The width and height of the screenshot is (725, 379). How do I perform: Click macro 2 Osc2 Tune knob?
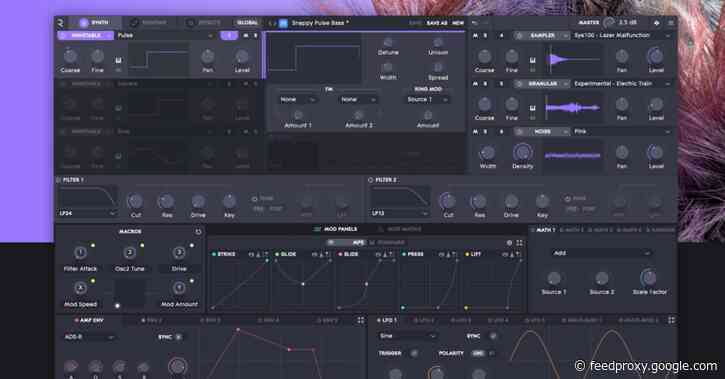click(x=130, y=252)
